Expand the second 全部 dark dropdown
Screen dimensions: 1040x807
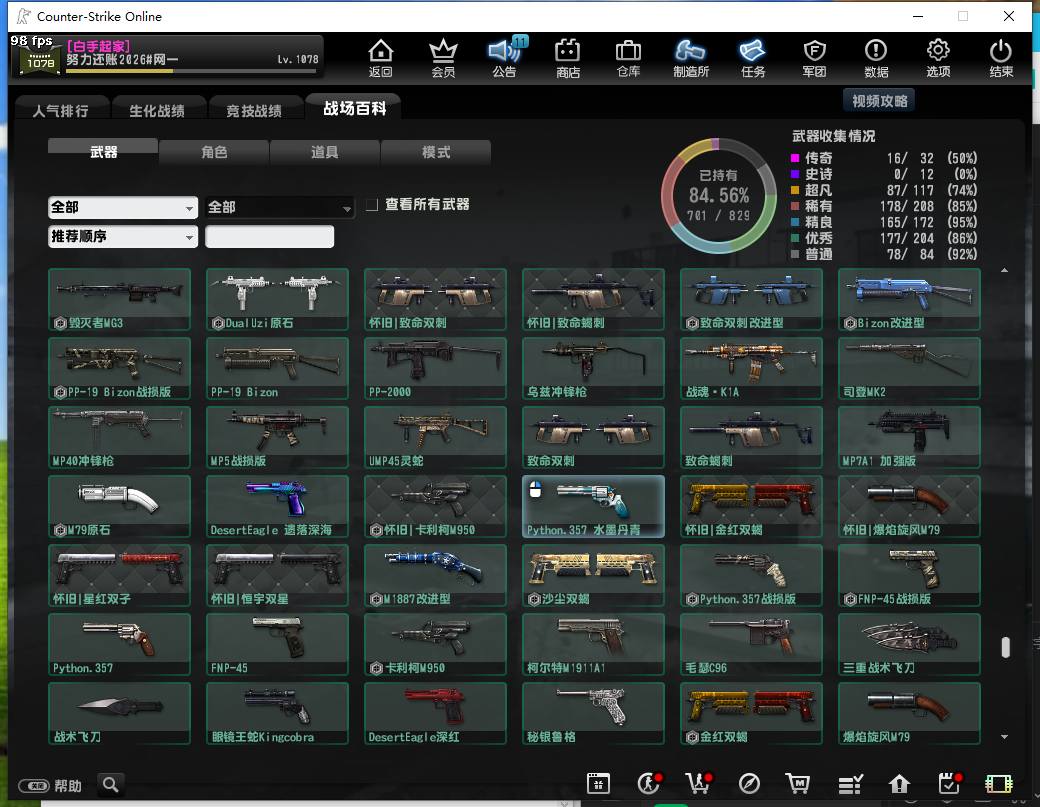click(280, 208)
